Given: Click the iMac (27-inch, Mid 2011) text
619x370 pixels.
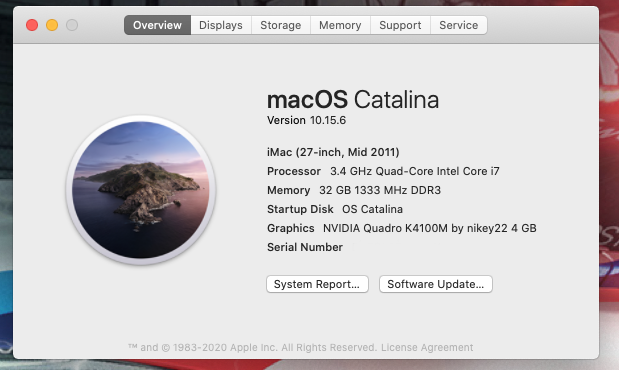Looking at the screenshot, I should [333, 152].
